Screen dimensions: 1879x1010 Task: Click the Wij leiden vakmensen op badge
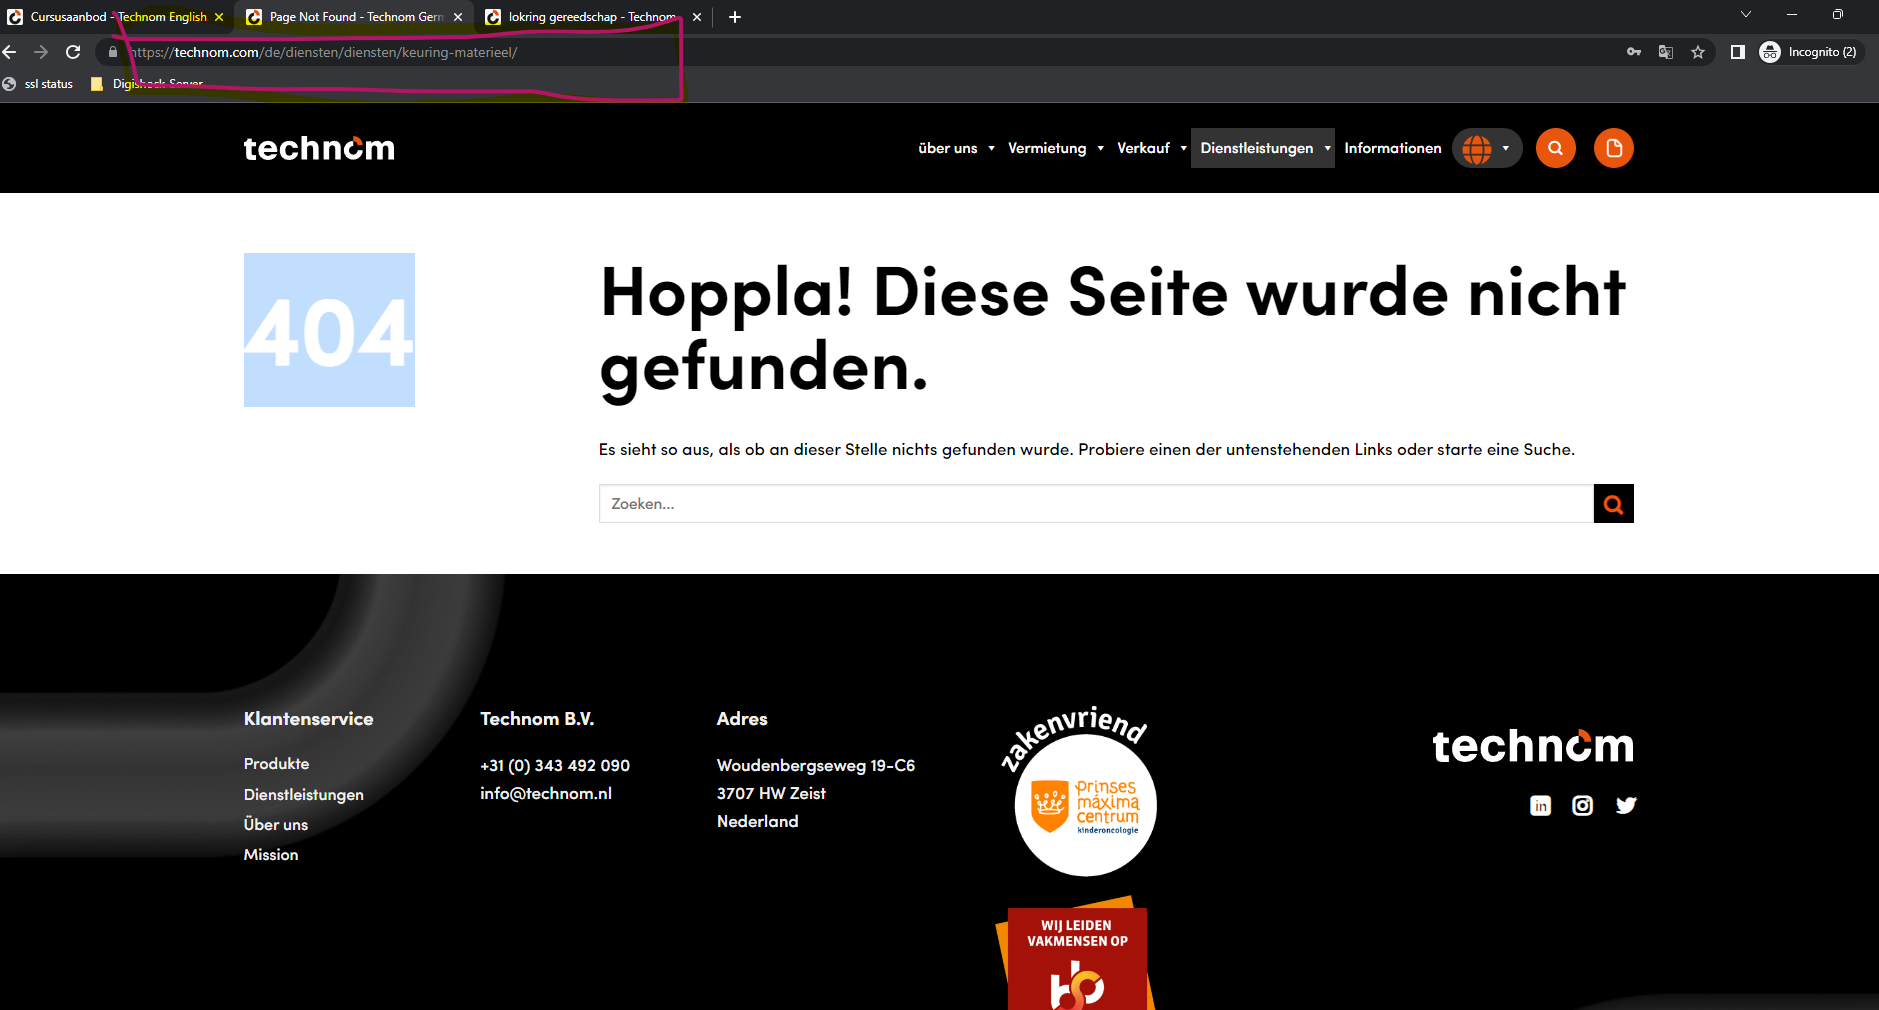(1077, 954)
